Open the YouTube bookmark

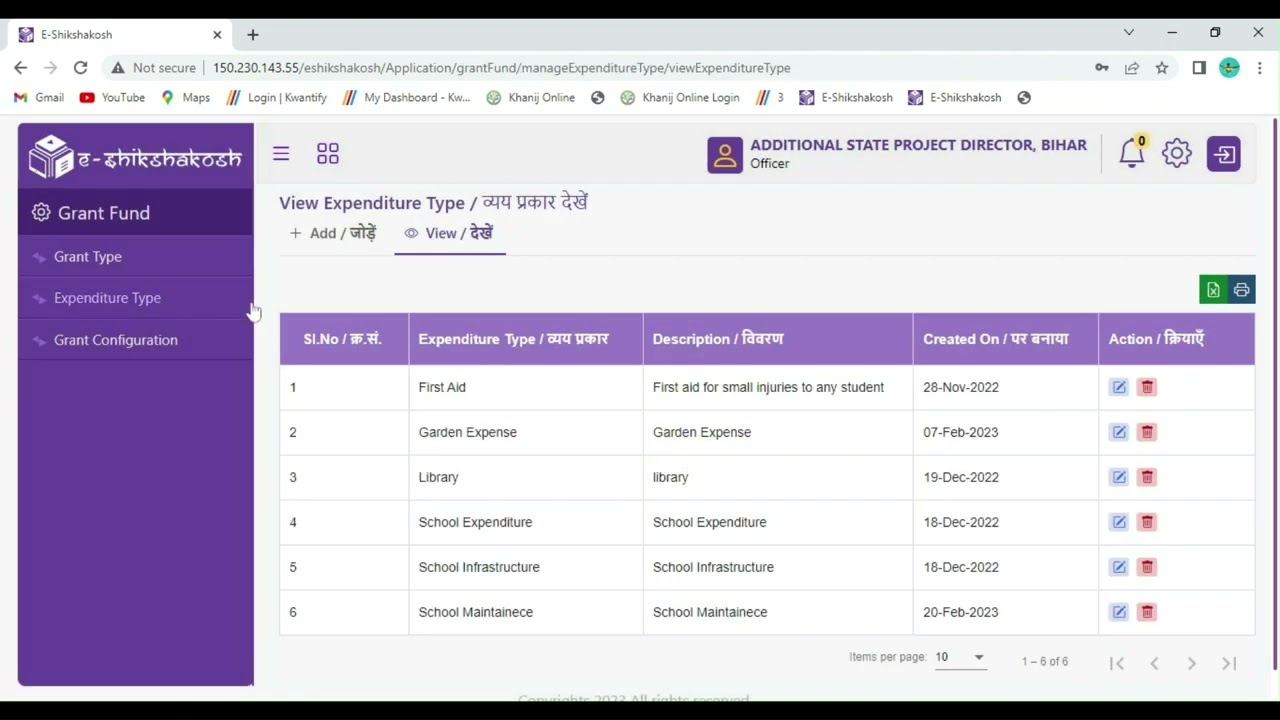coord(112,97)
